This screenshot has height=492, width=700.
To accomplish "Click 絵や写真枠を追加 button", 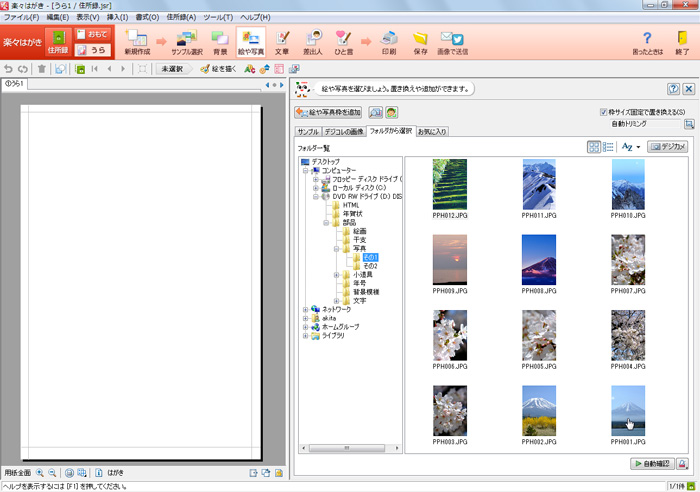I will (329, 112).
